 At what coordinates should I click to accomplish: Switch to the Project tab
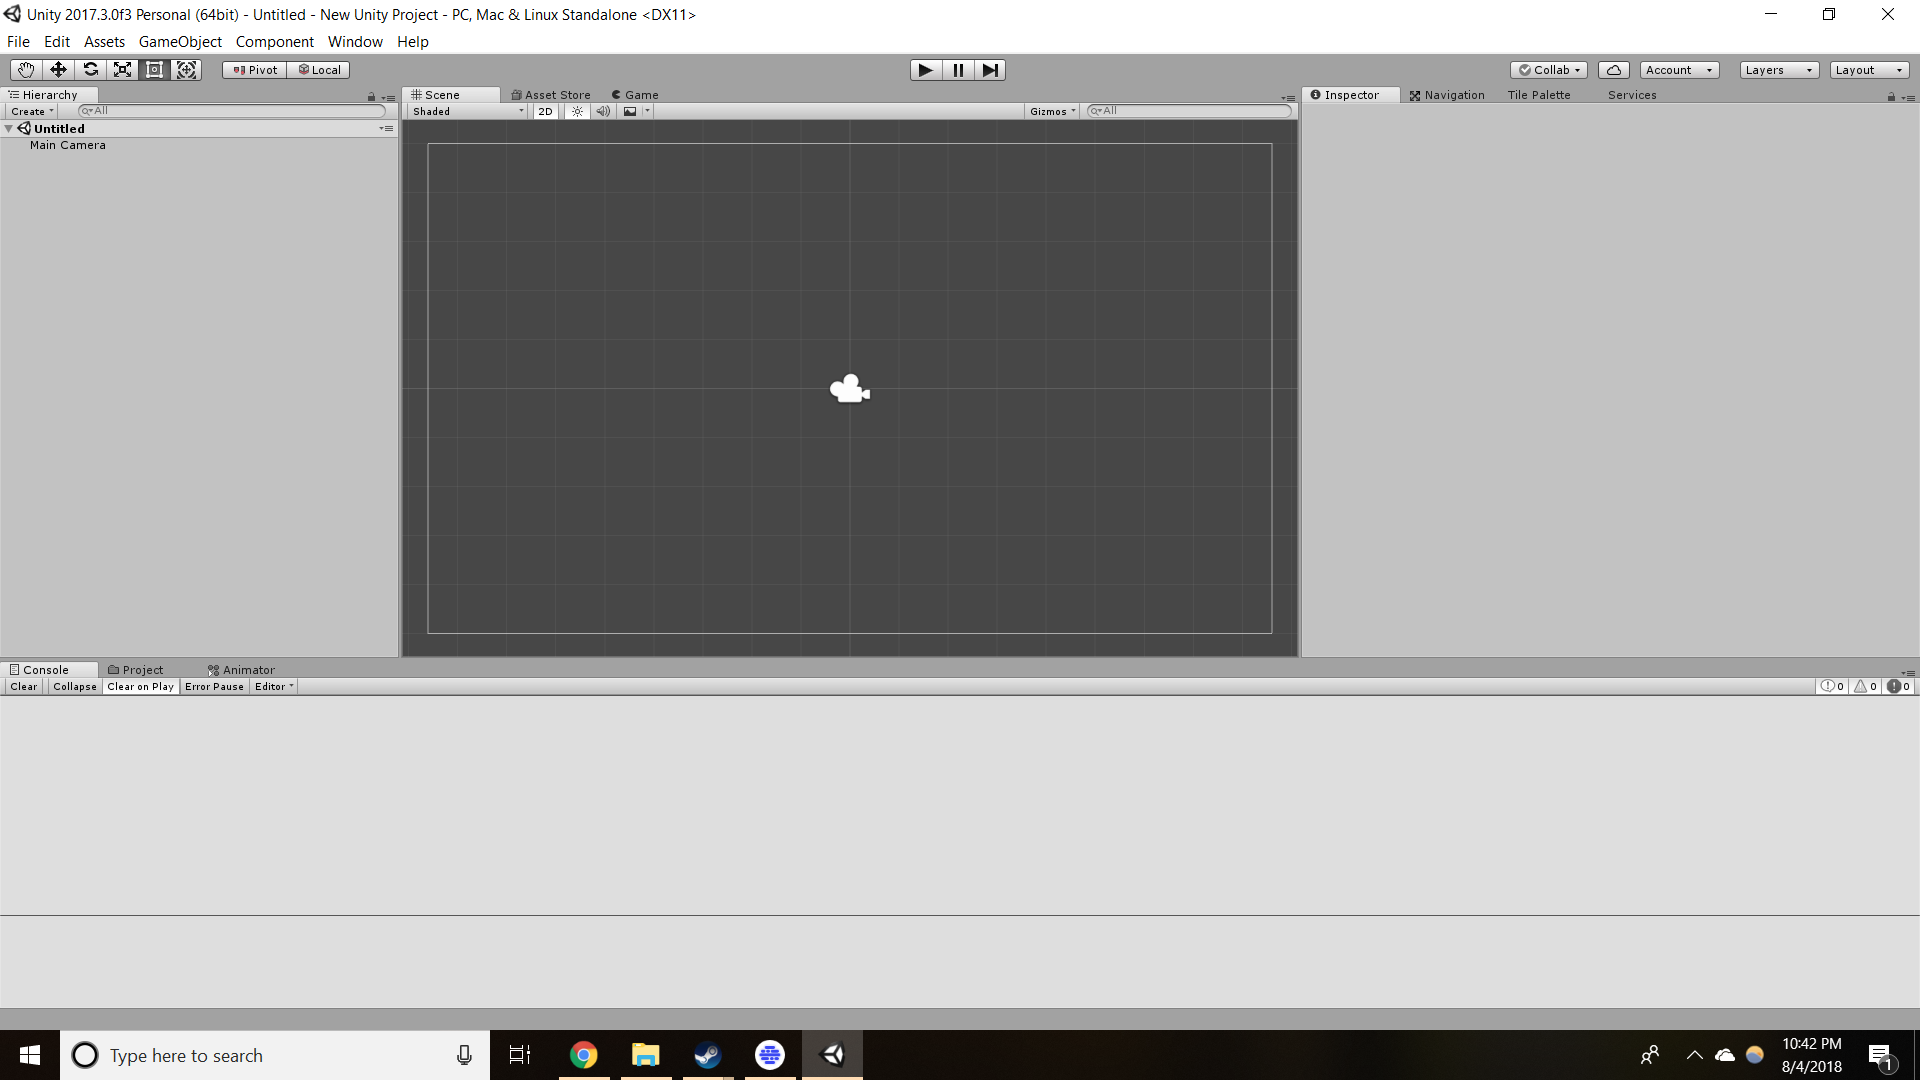[136, 670]
